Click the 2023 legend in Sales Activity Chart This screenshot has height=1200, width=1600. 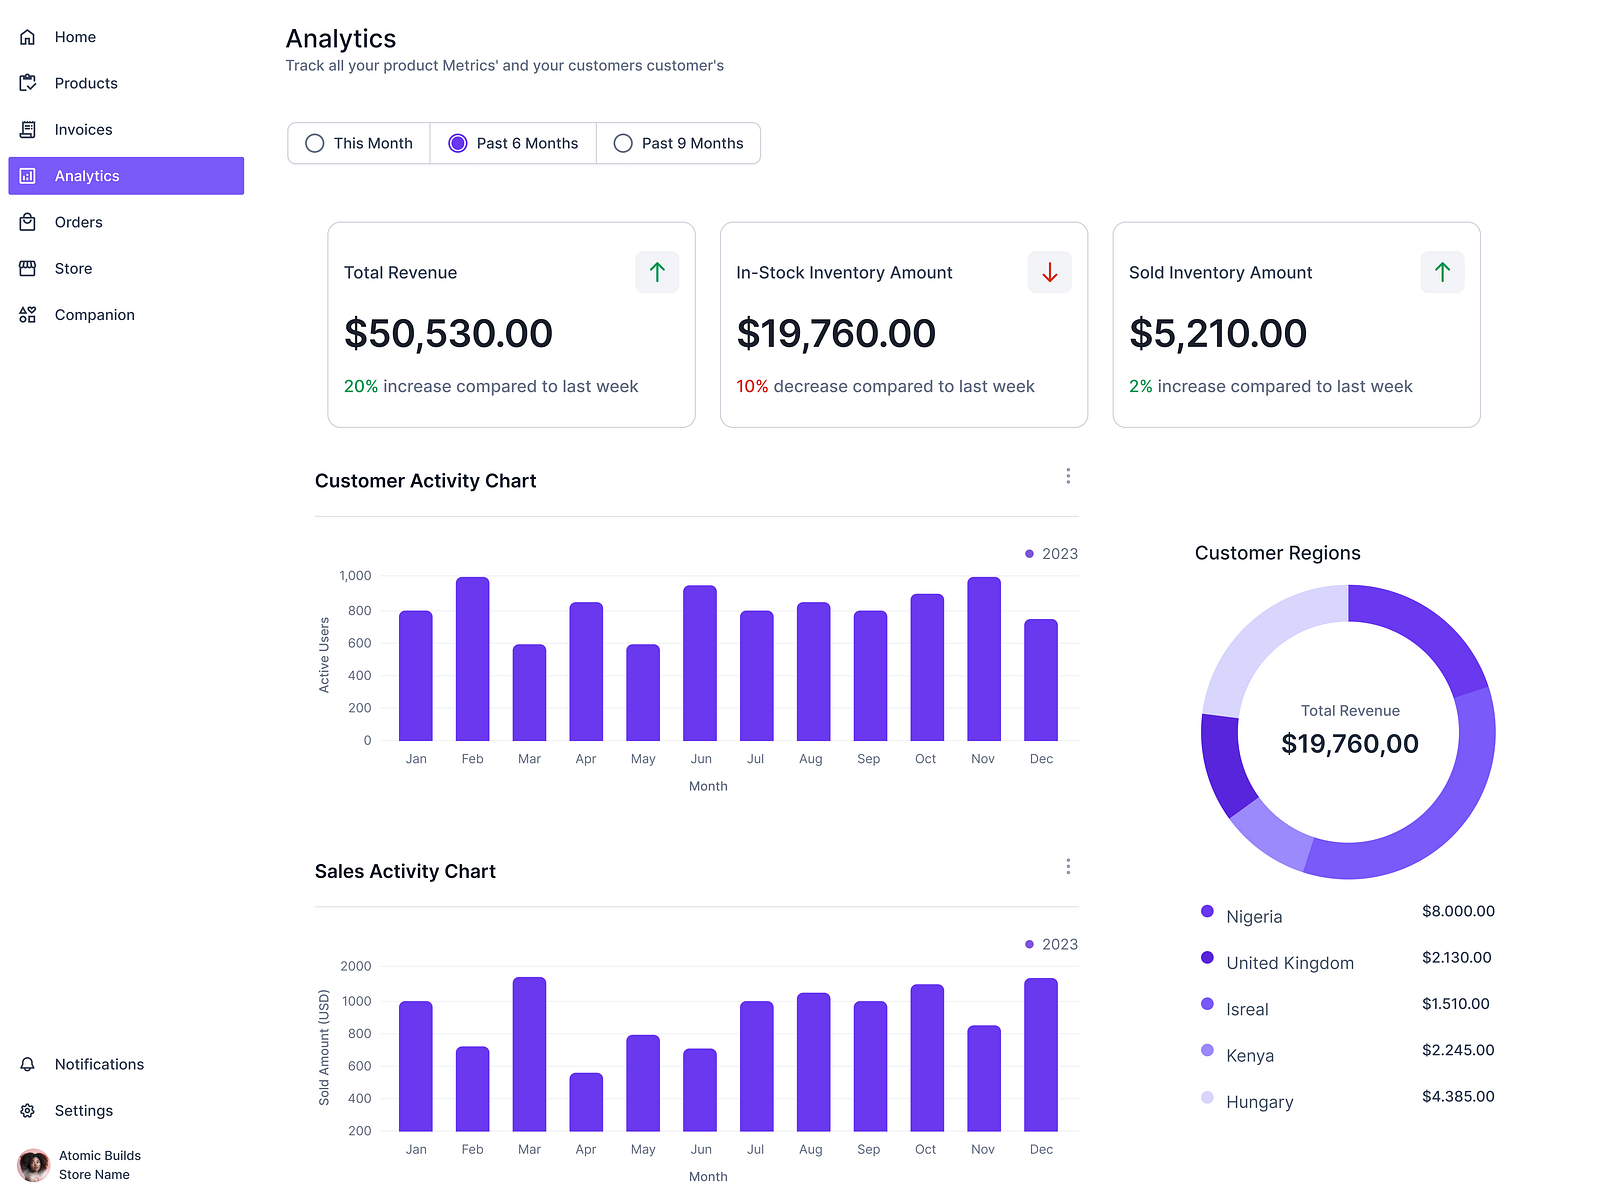[x=1052, y=944]
